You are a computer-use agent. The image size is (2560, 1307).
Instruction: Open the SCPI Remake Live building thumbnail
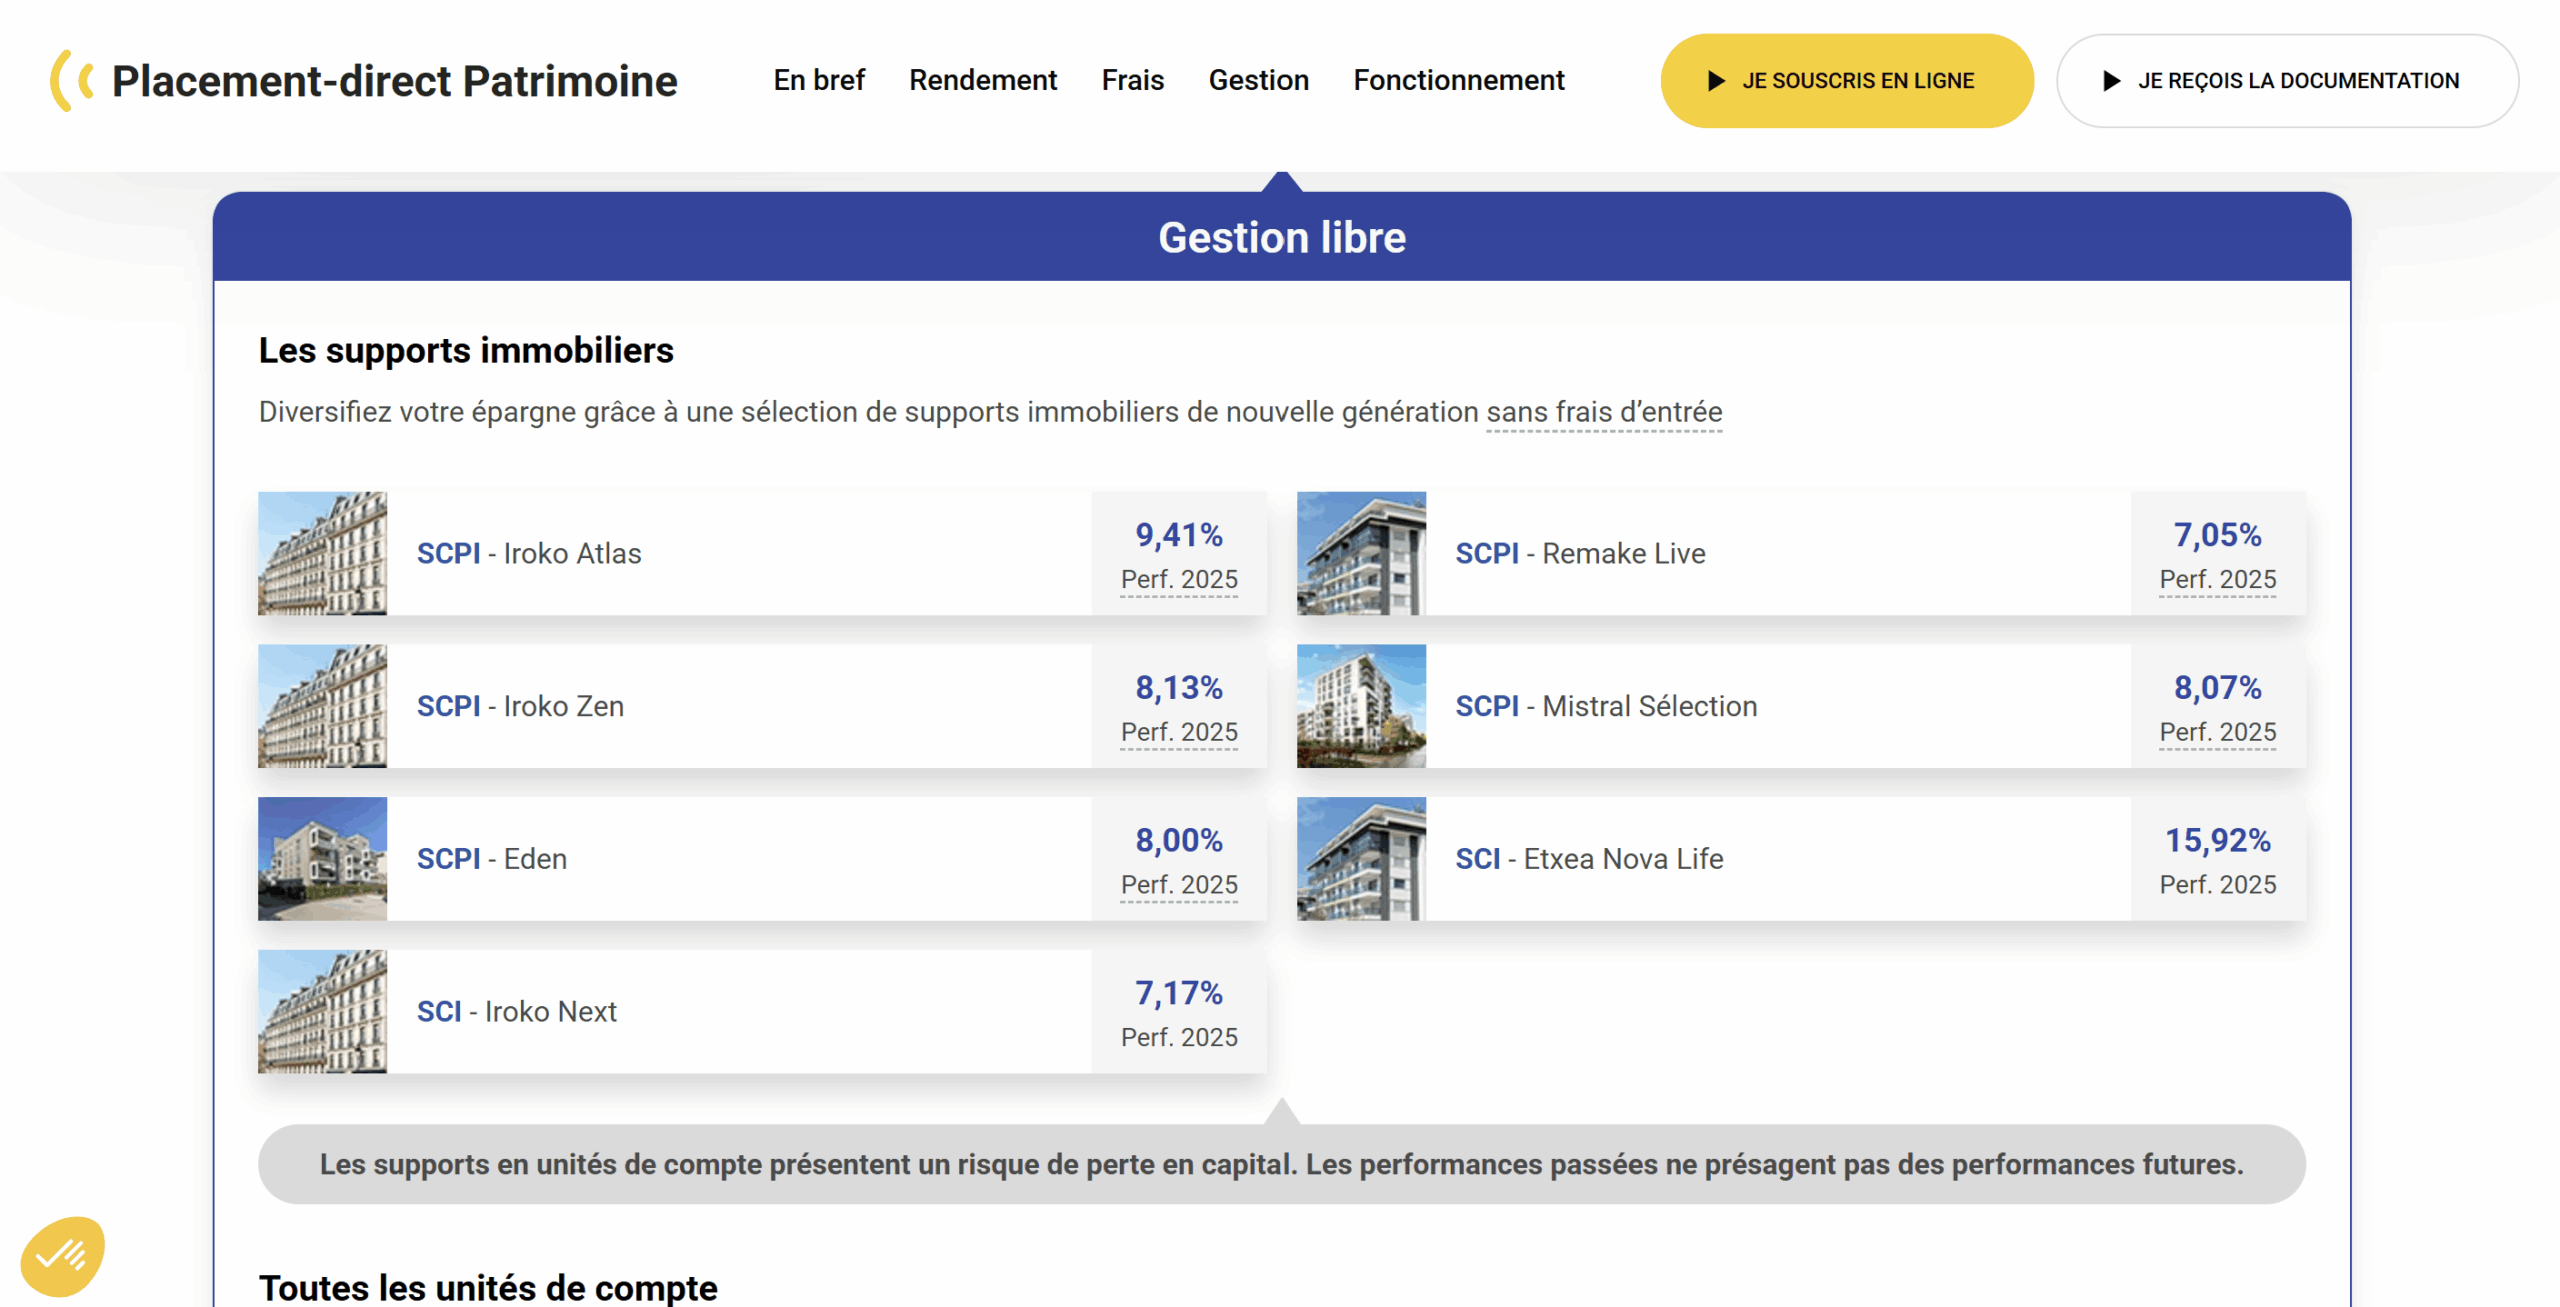coord(1361,553)
